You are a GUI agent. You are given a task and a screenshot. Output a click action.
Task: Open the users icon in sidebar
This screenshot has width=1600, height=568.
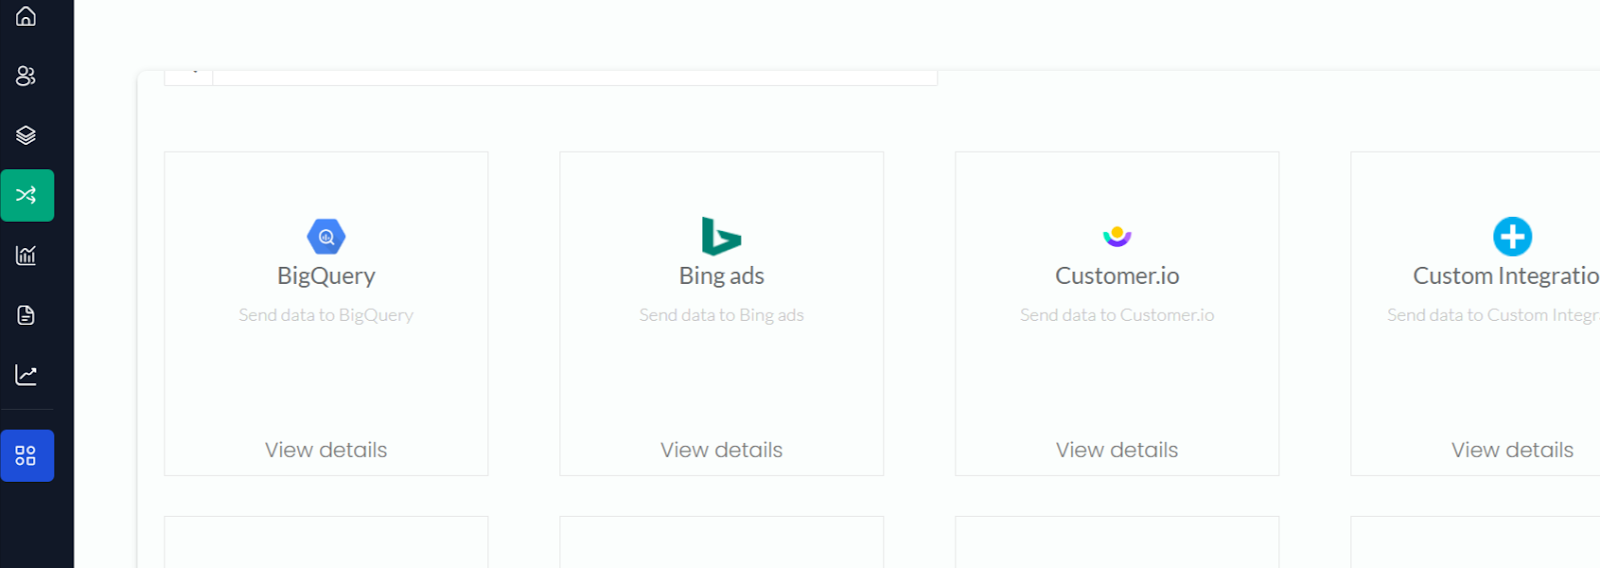[x=26, y=76]
